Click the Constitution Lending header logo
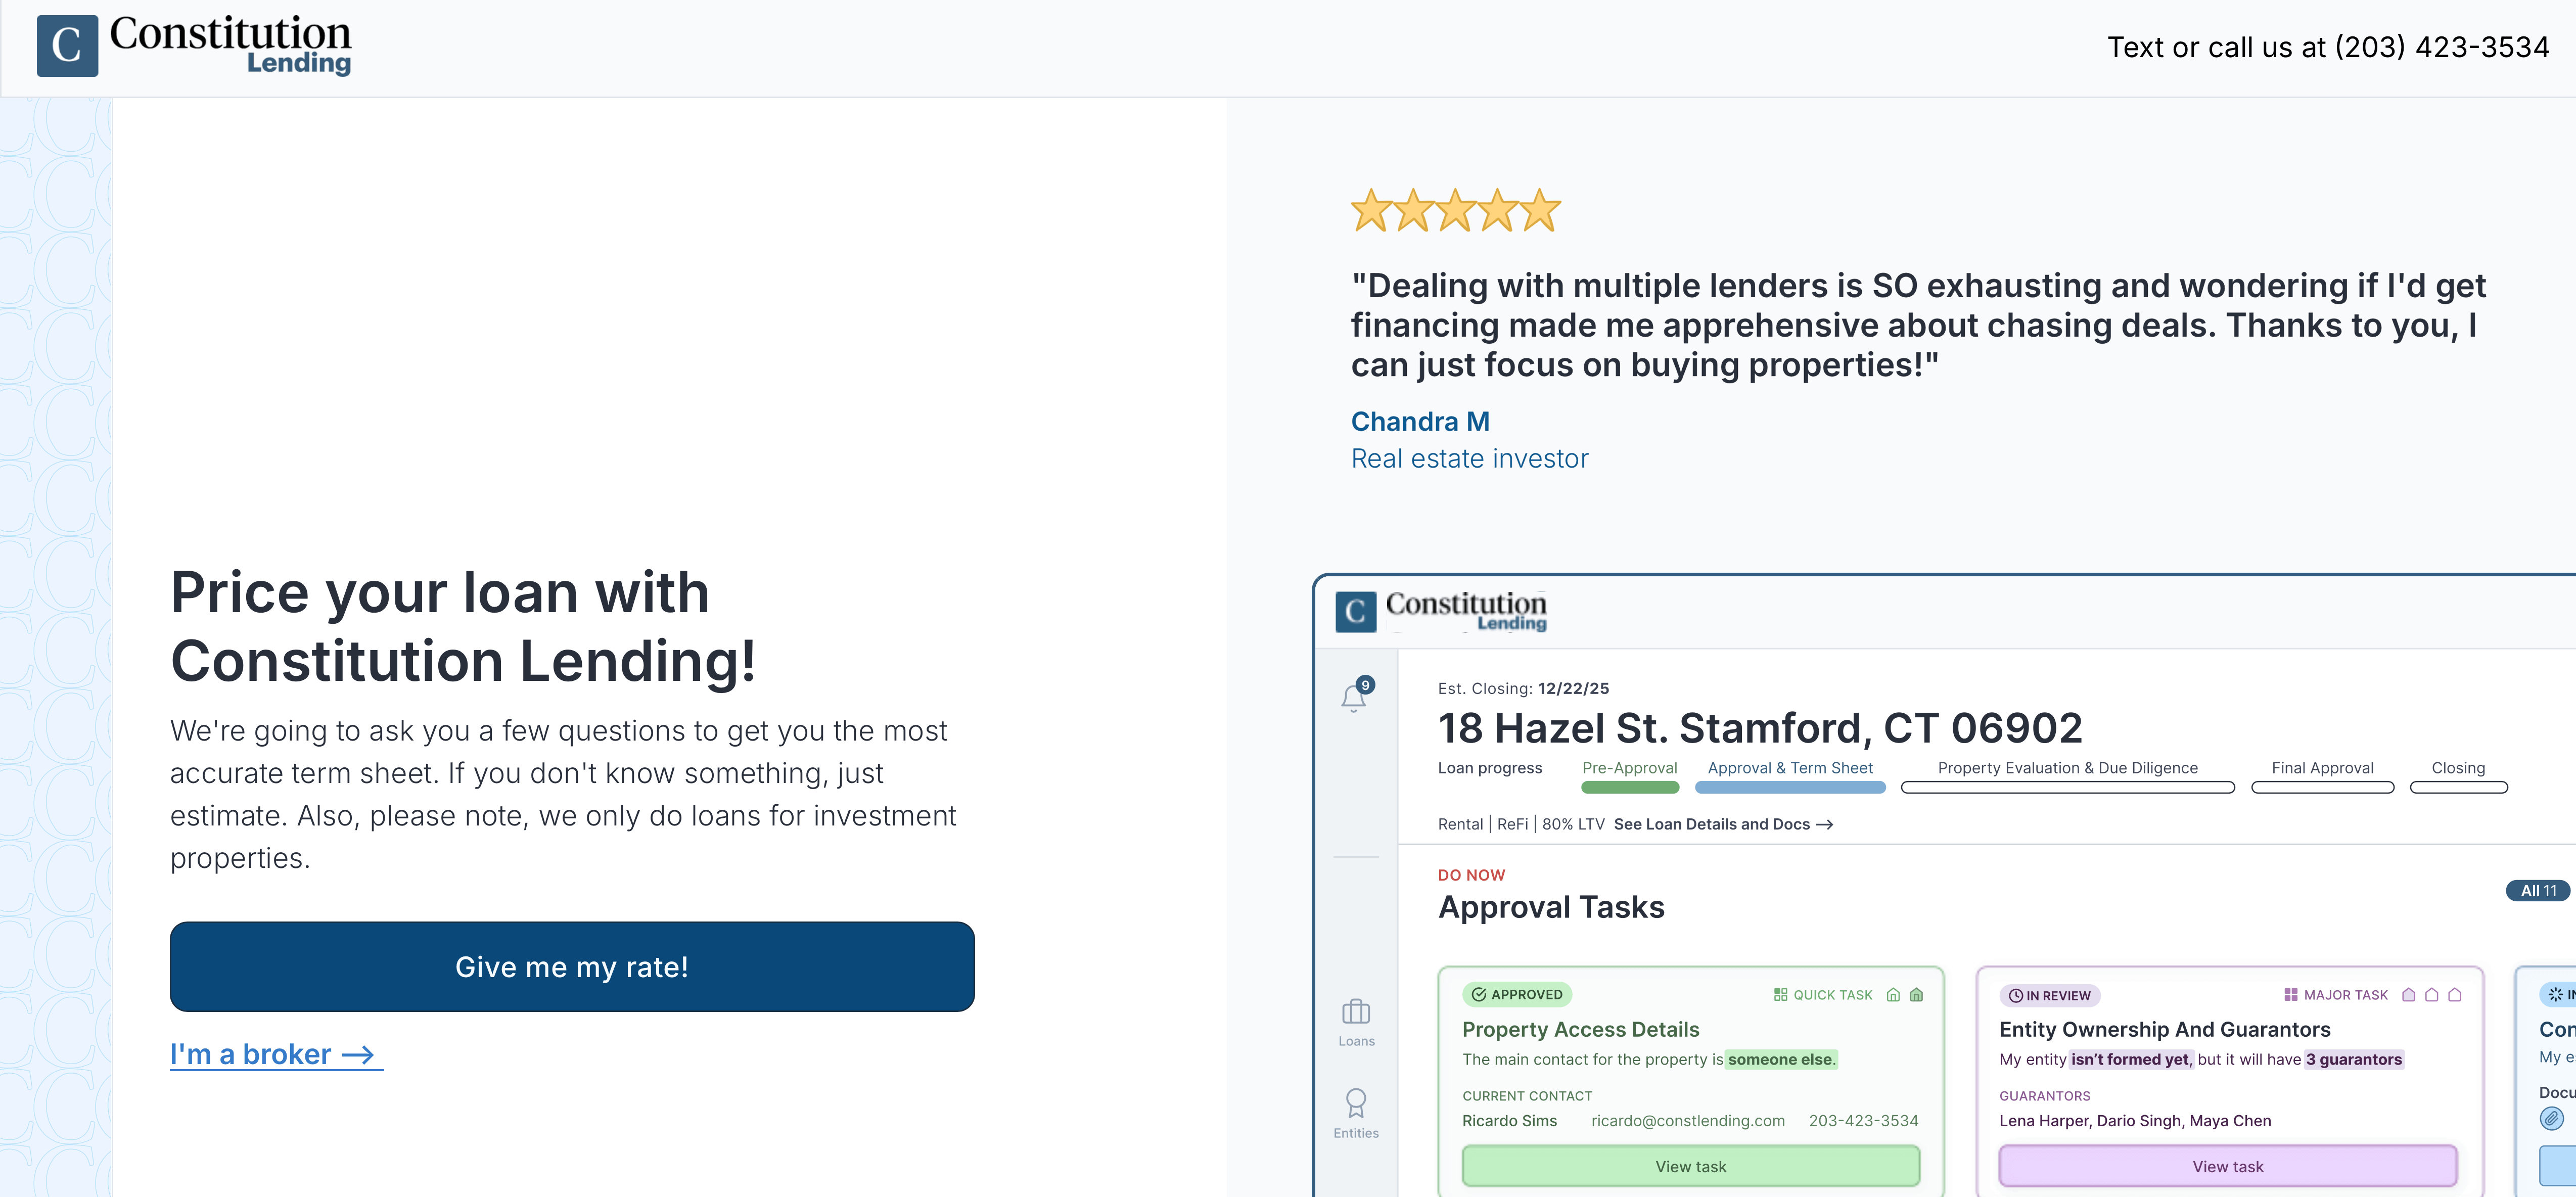The image size is (2576, 1197). tap(194, 46)
